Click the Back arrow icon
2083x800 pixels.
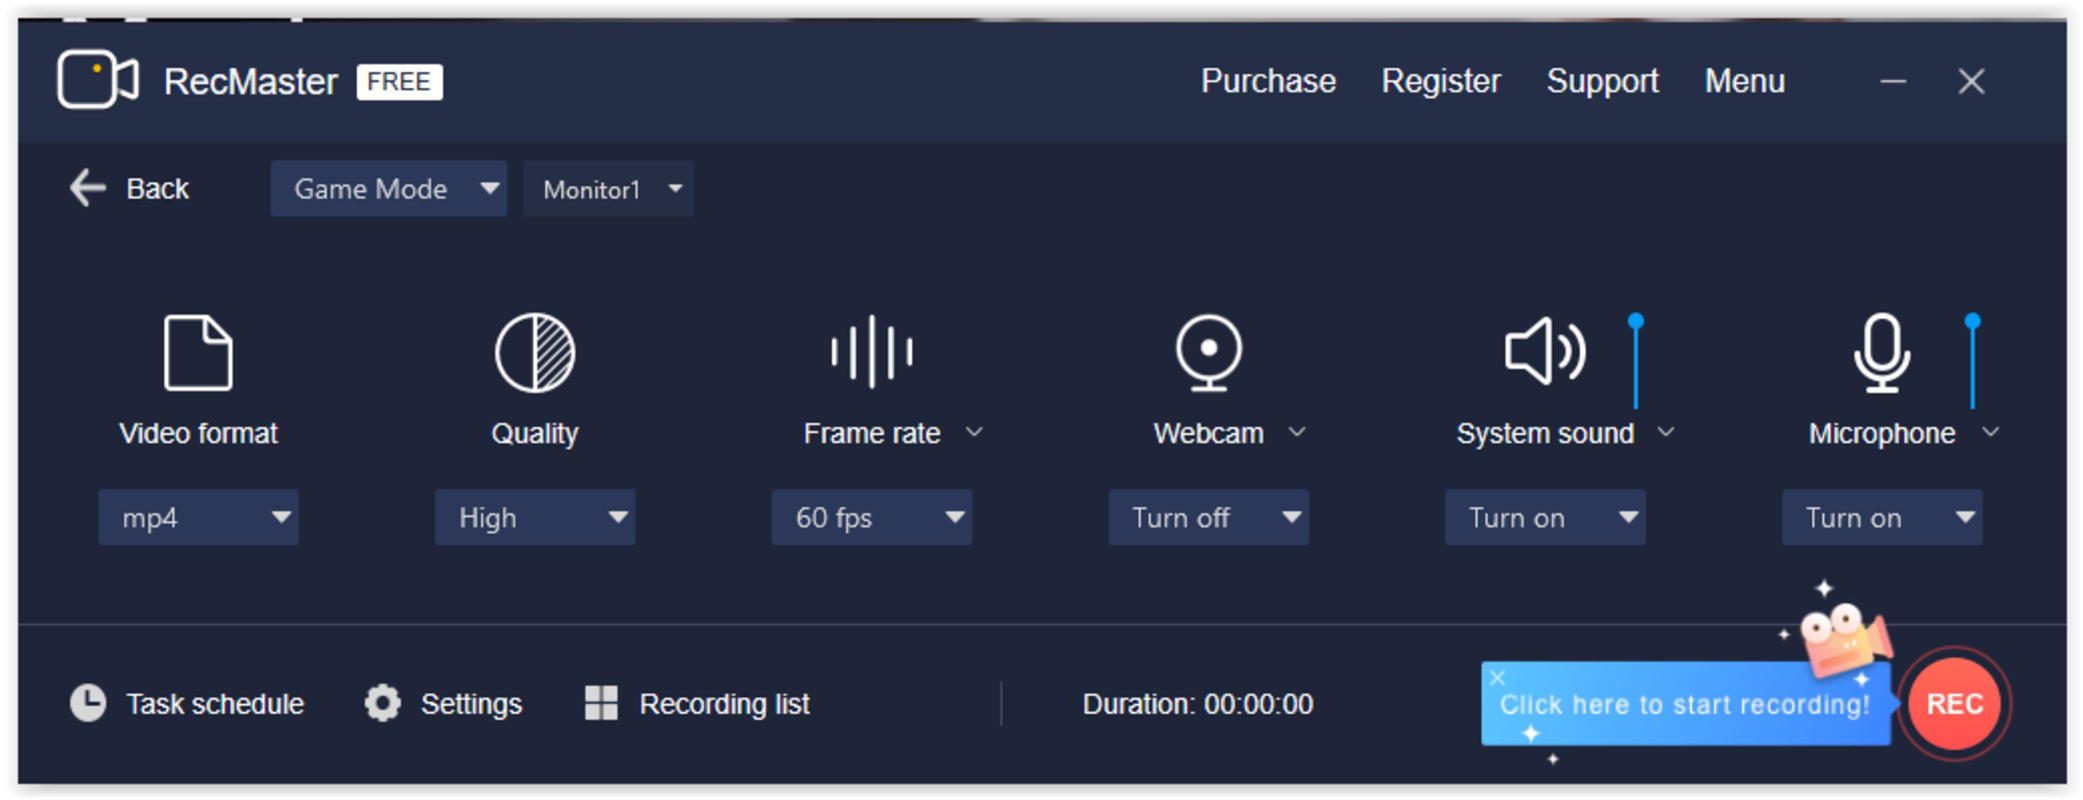tap(87, 188)
